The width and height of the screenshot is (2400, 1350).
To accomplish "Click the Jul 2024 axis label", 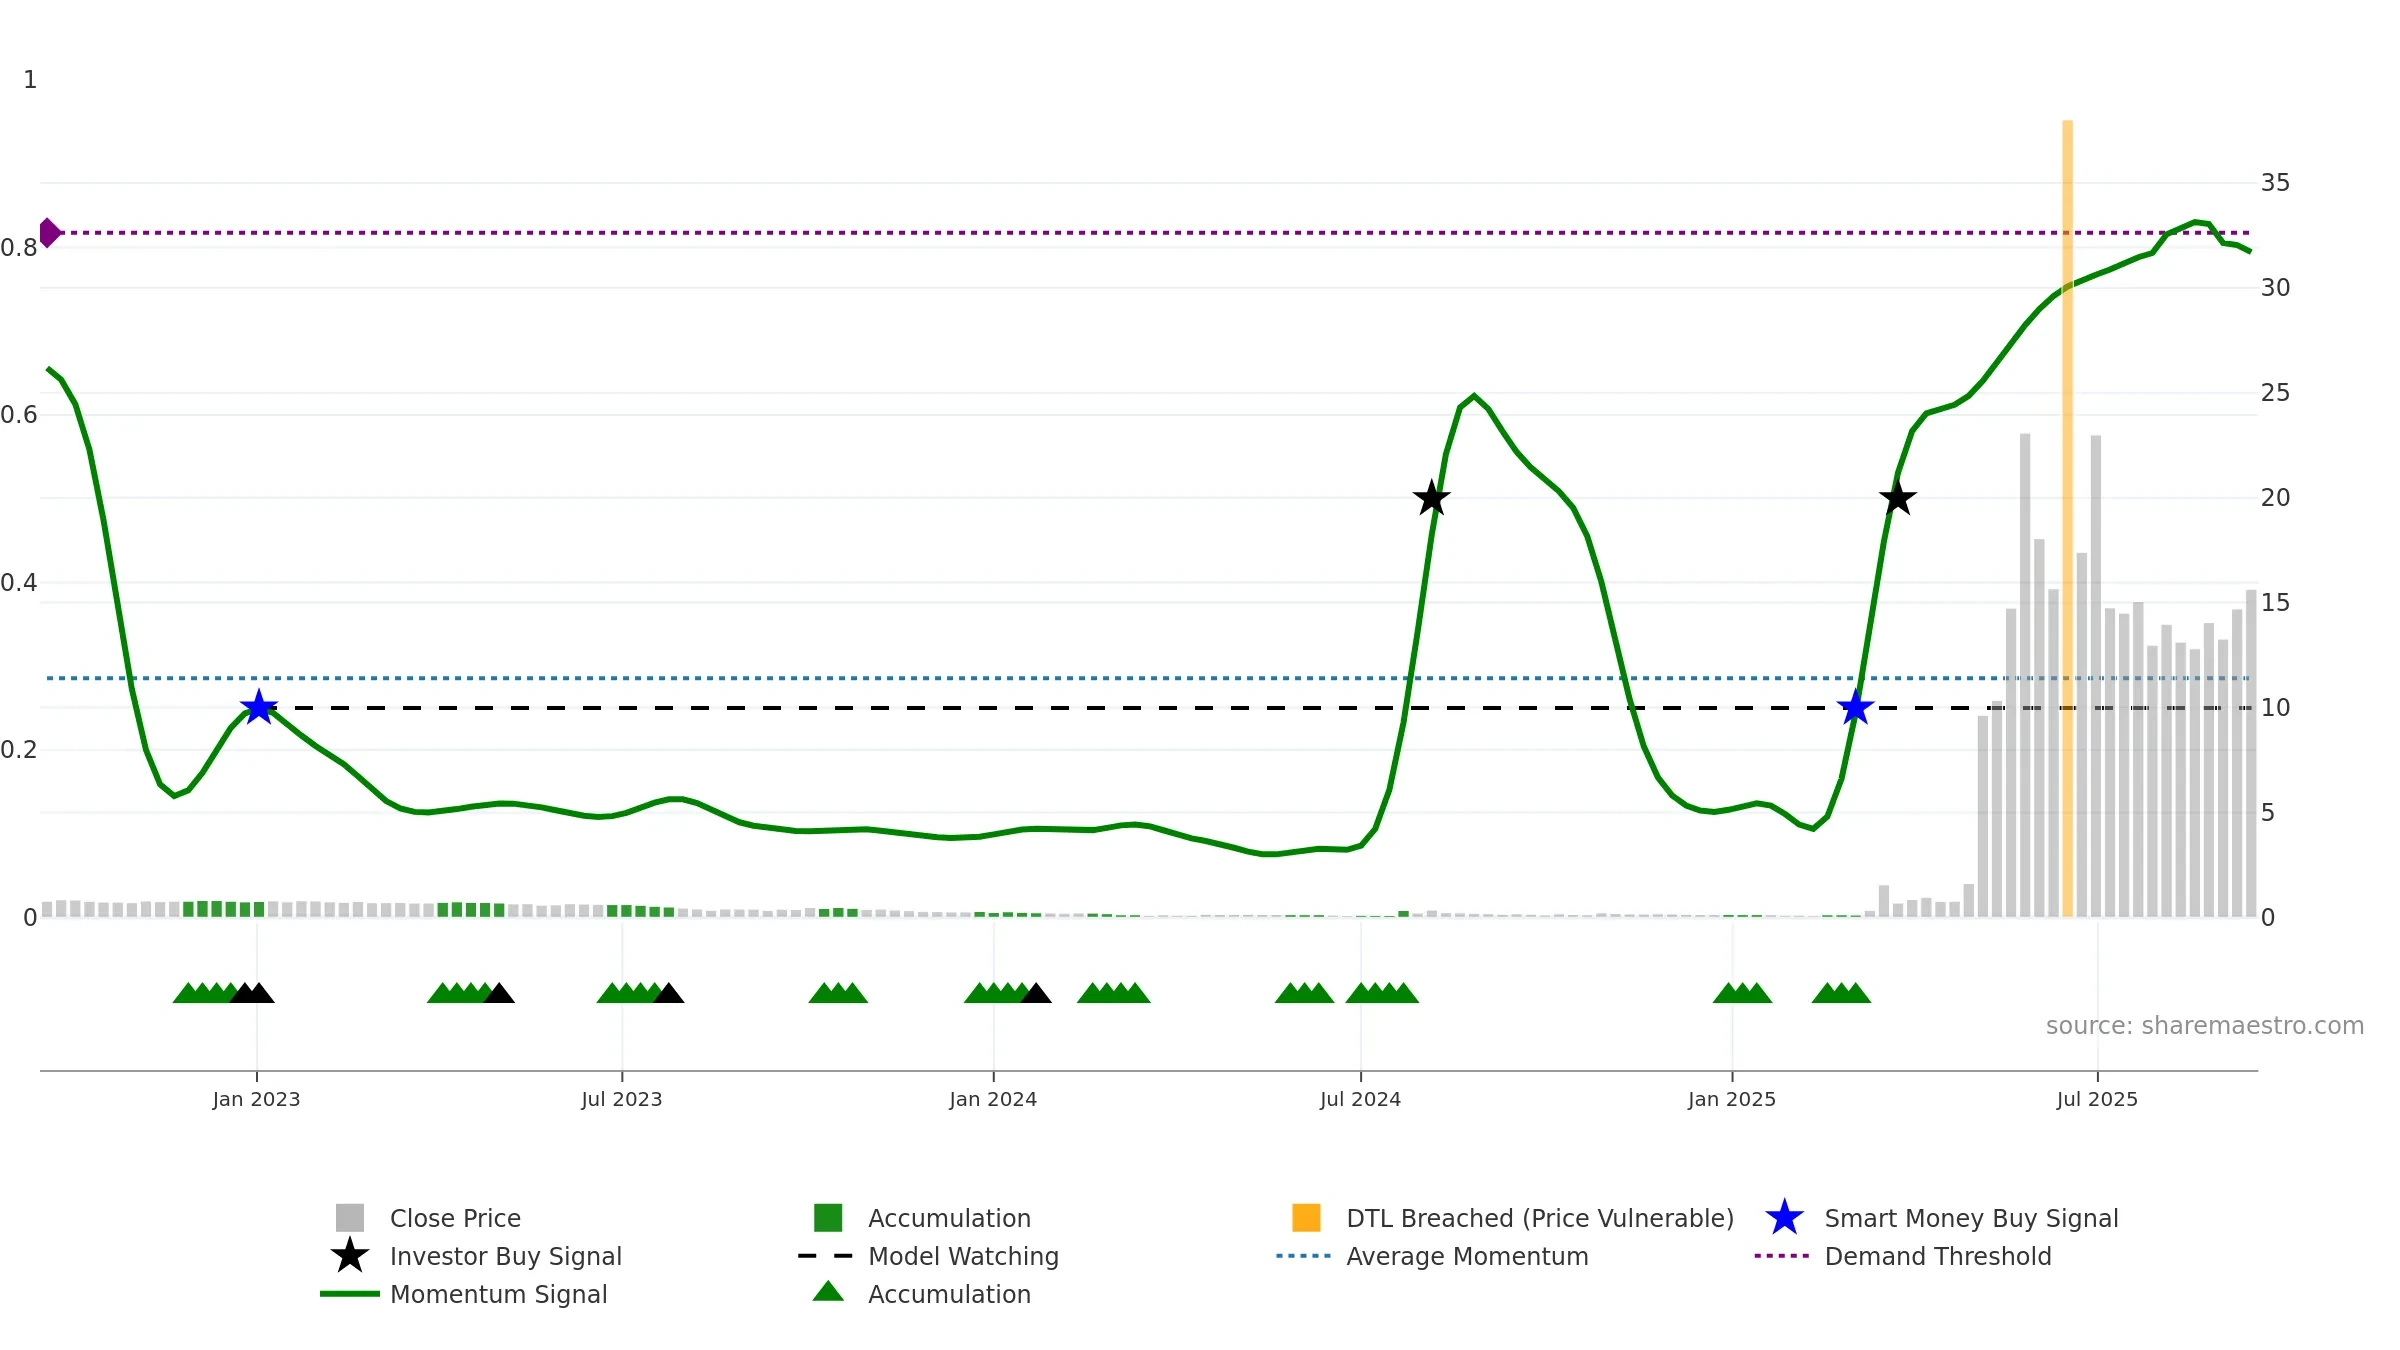I will point(1360,1099).
